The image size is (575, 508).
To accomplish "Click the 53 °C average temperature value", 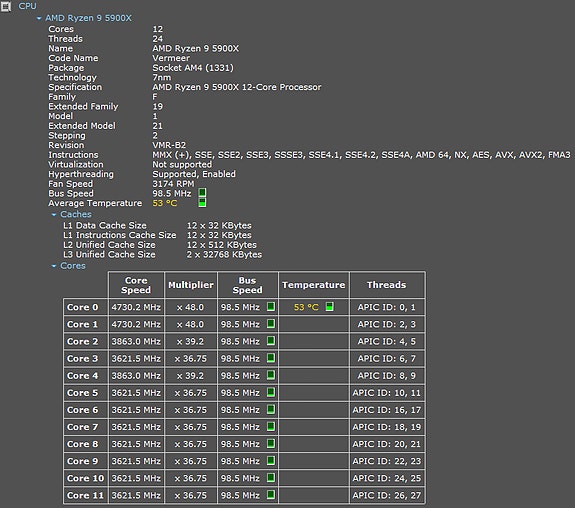I will (165, 203).
